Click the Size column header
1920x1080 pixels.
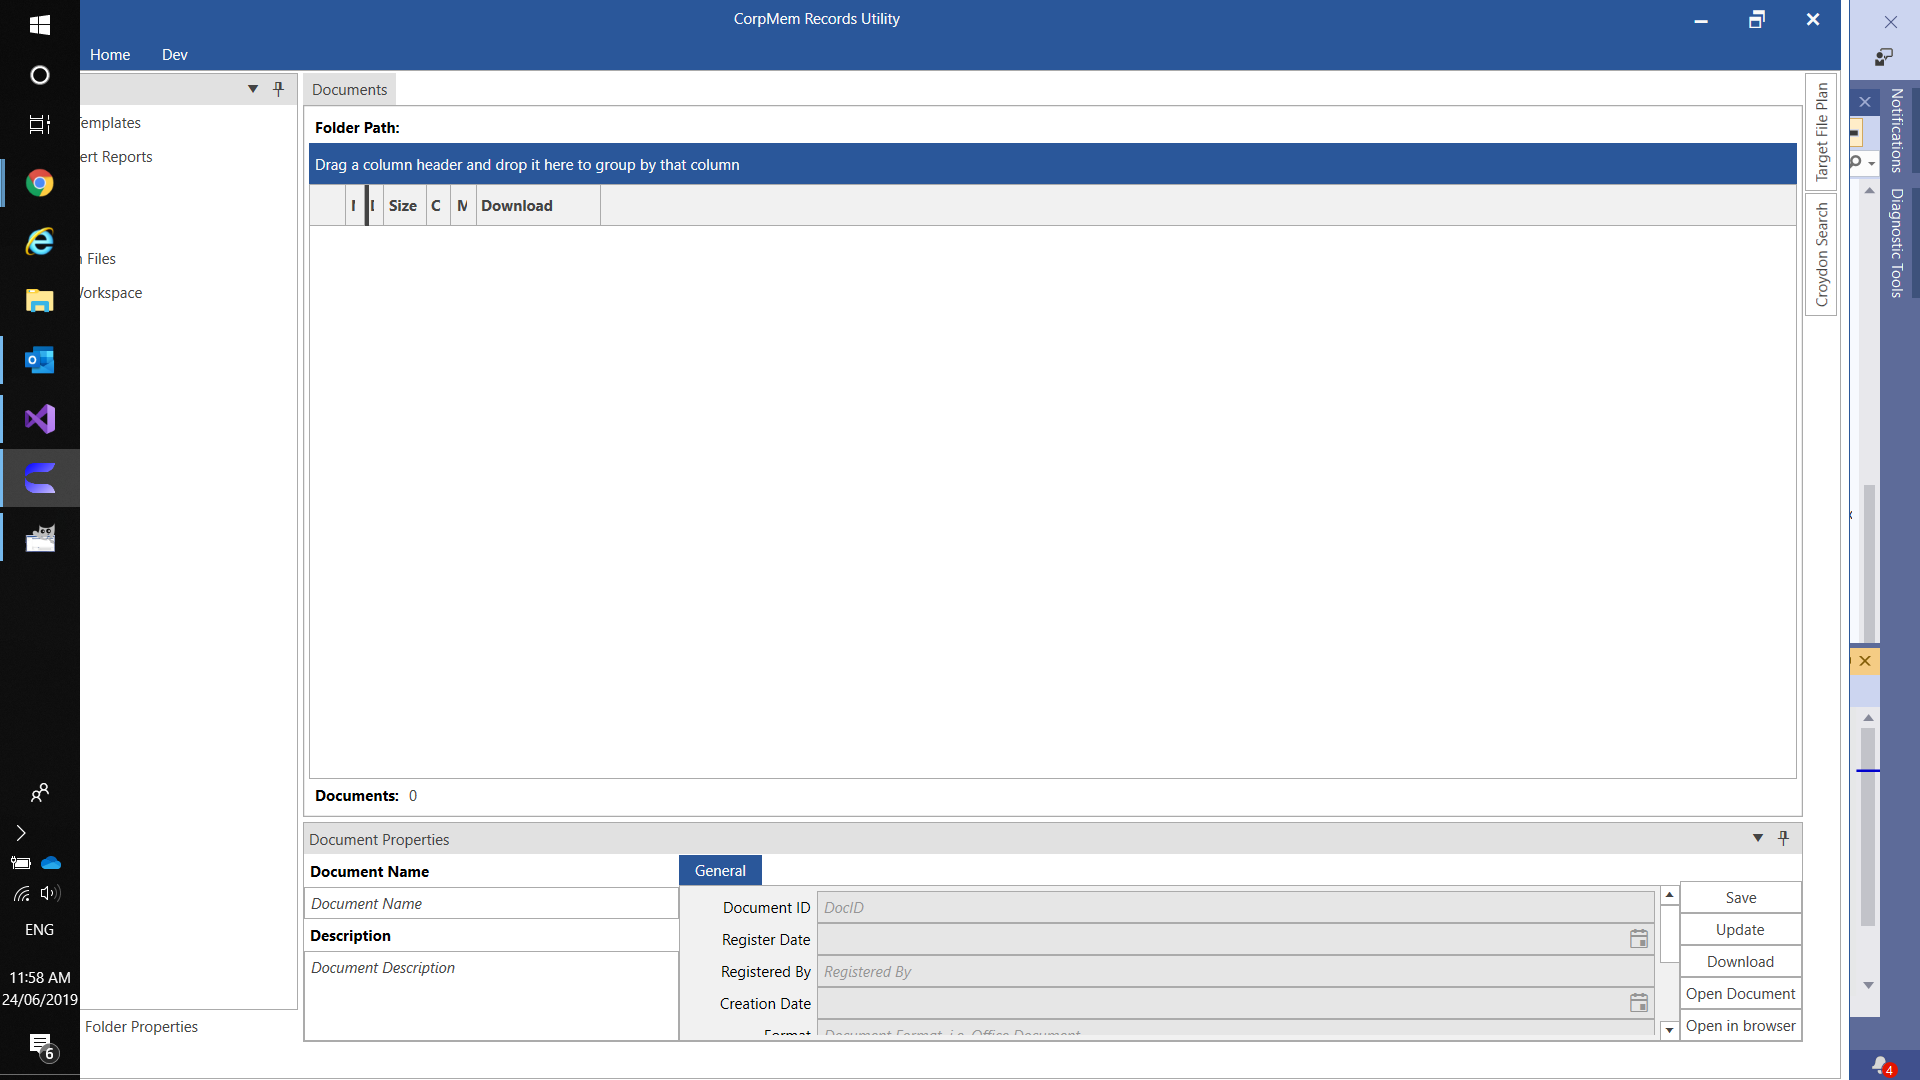403,206
